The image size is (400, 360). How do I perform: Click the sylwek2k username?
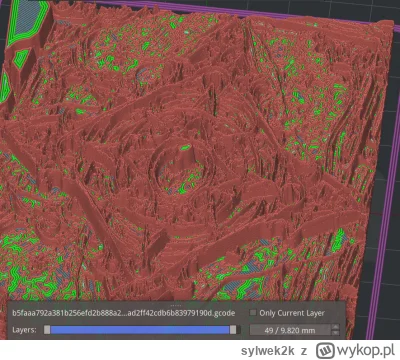click(x=268, y=351)
